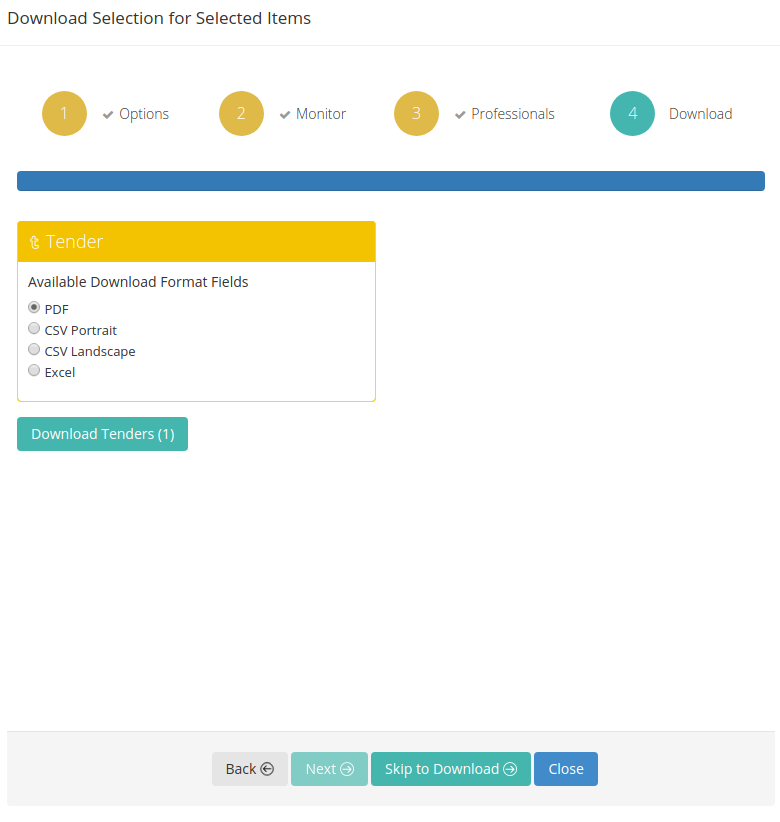Click the Options step label
The height and width of the screenshot is (822, 780).
pos(144,114)
